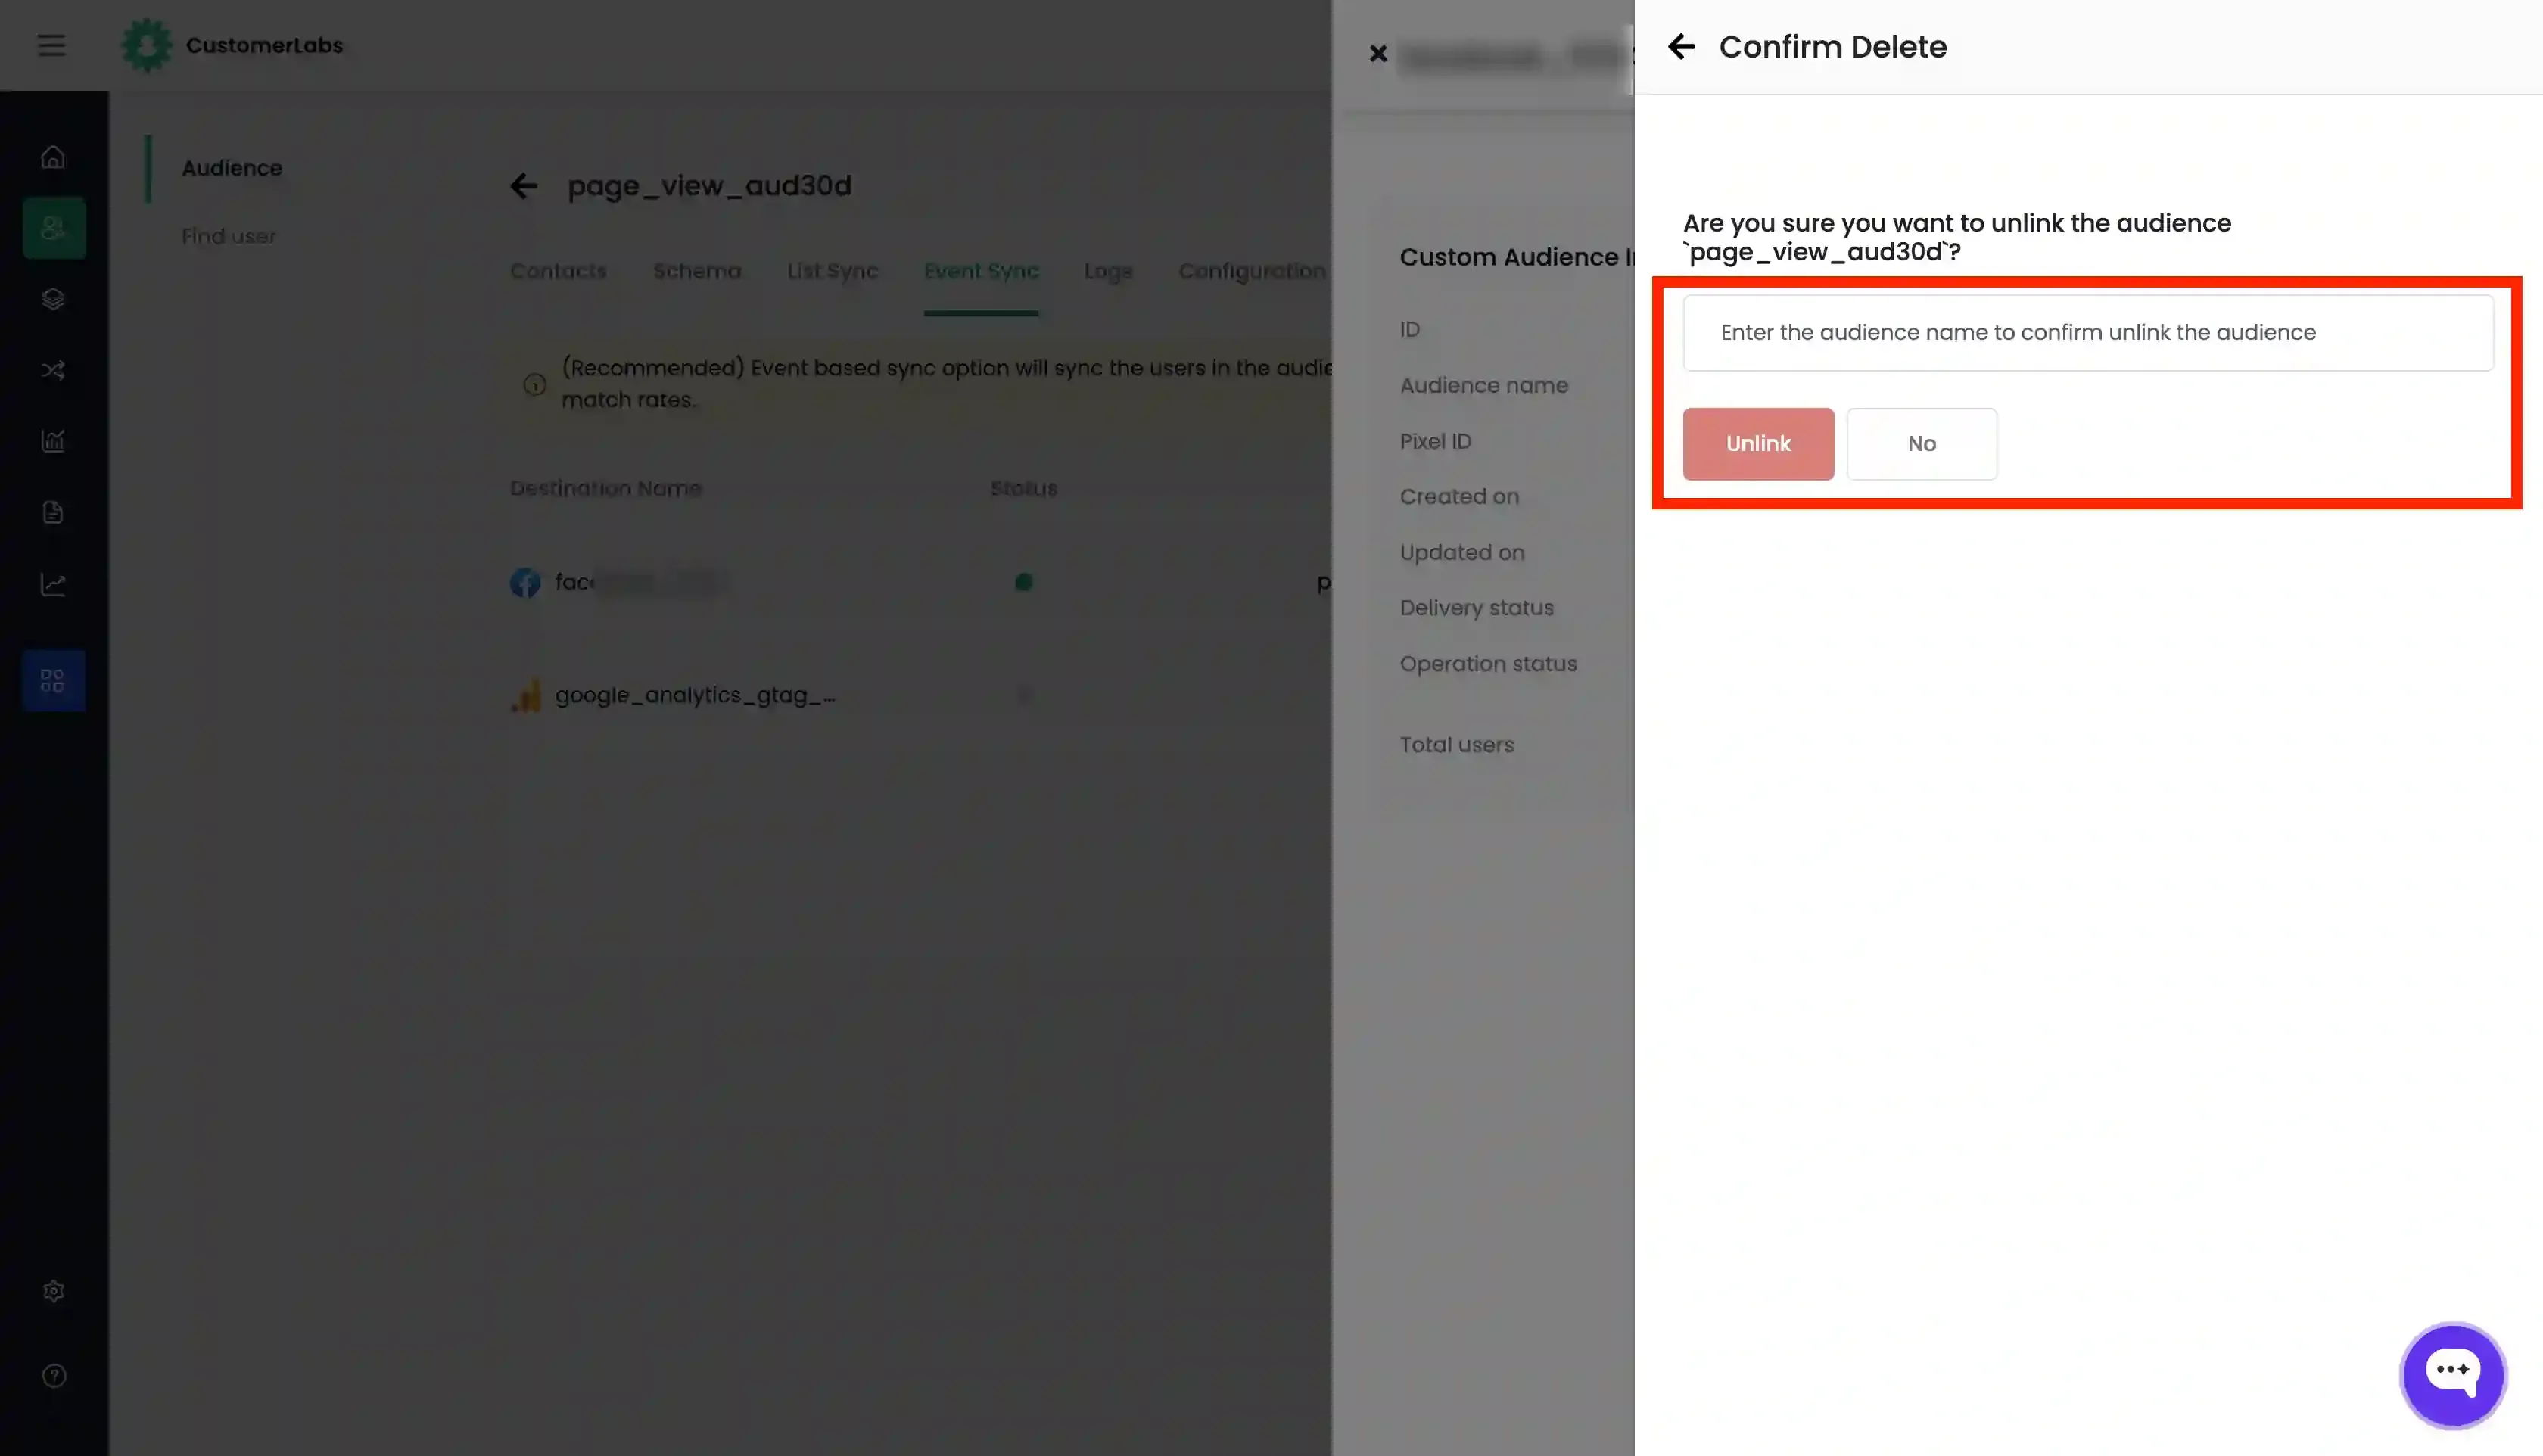Select Audience in the side menu
2543x1456 pixels.
232,168
